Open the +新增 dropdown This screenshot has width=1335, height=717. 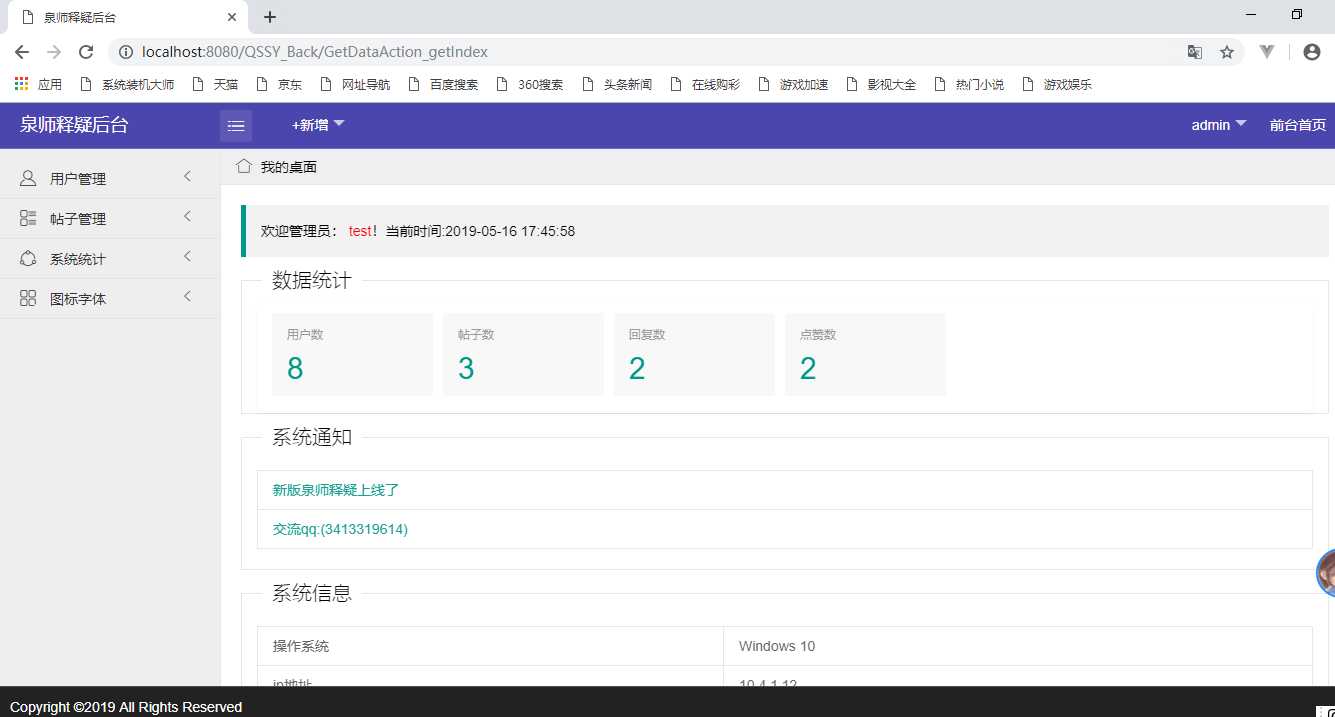point(318,125)
